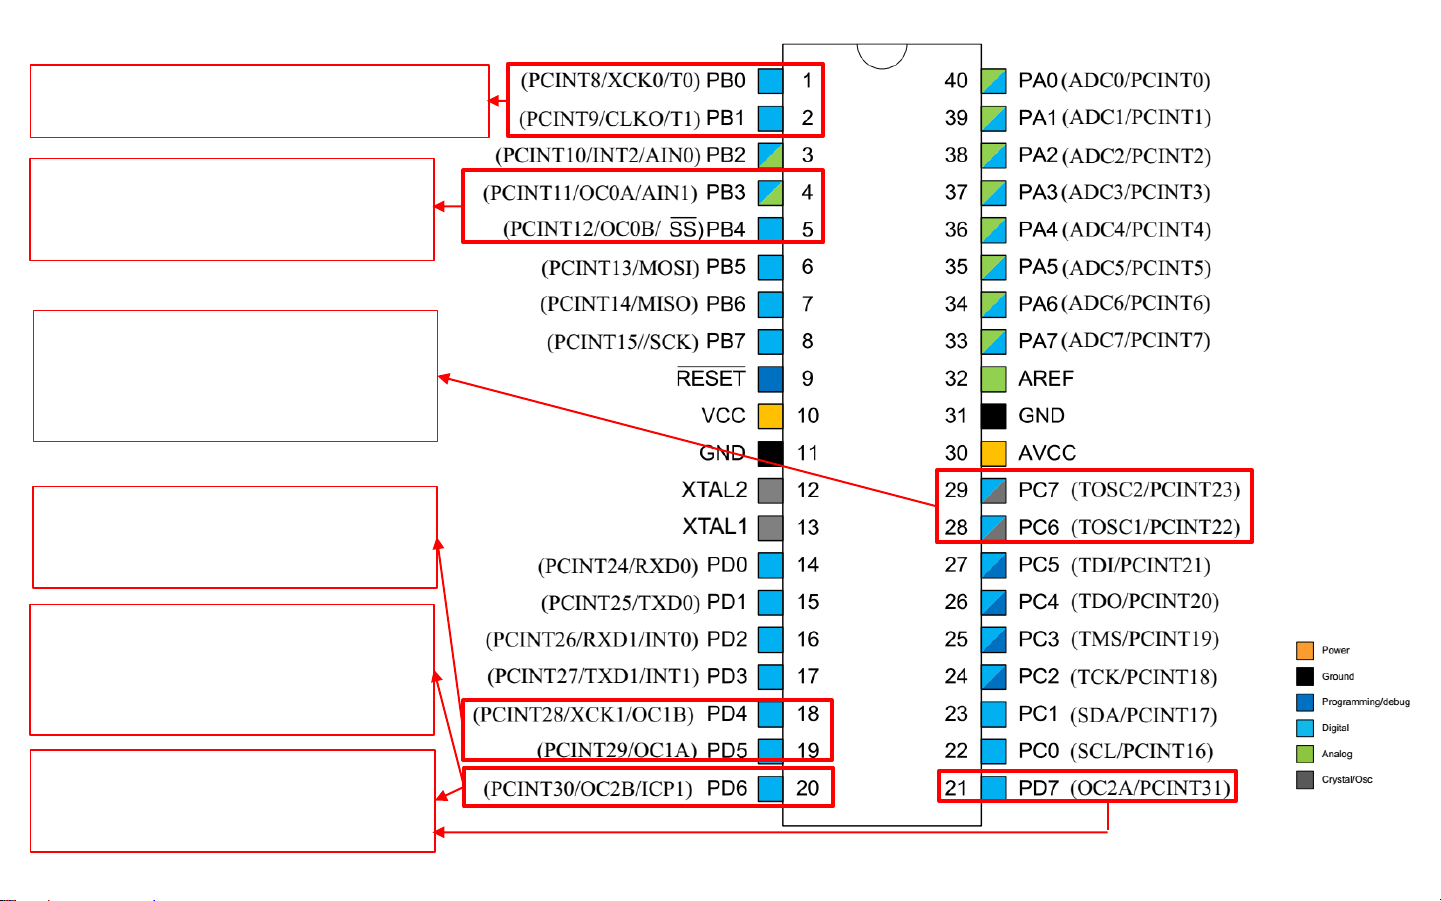Click the gray XTAL2 pin 12 square
This screenshot has height=901, width=1441.
coord(770,490)
